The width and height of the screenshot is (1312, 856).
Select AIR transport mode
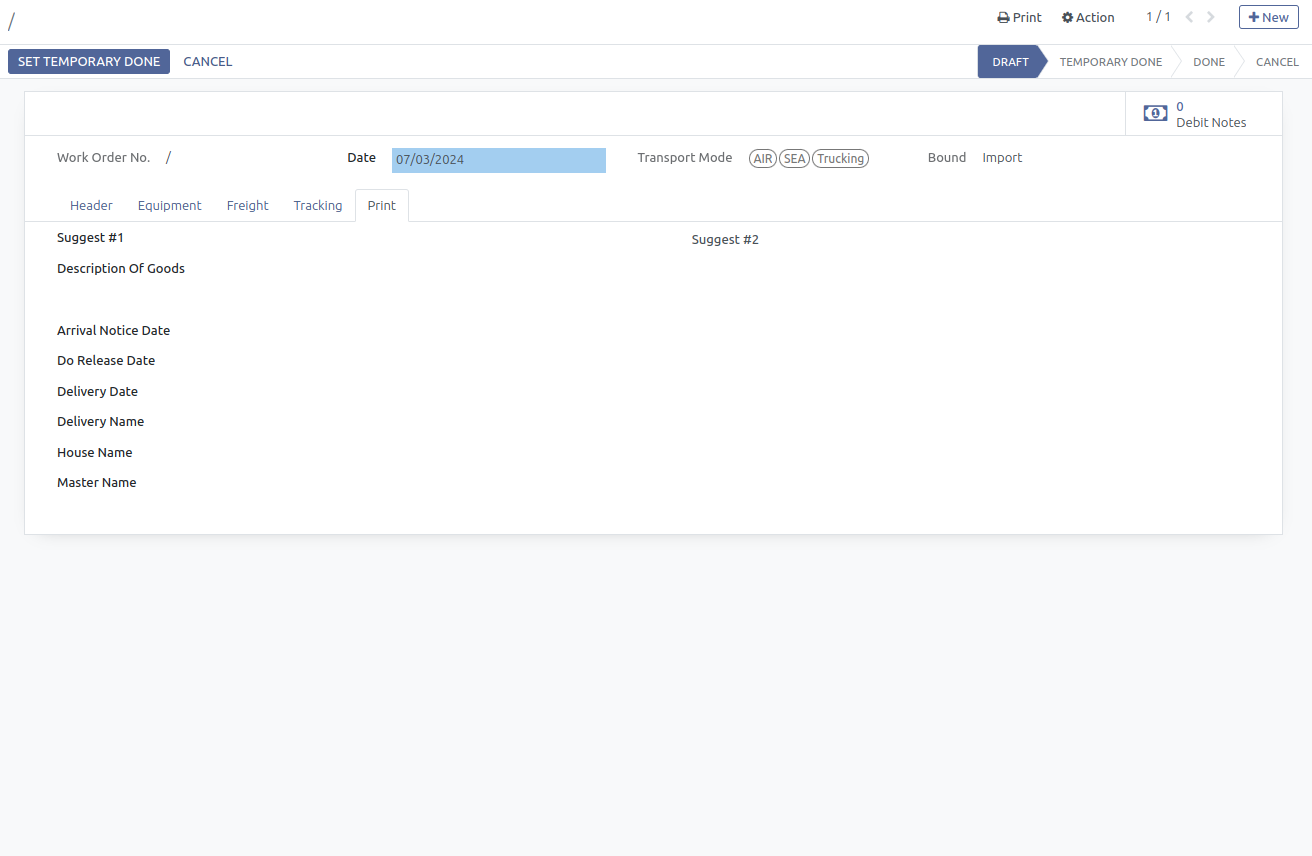click(762, 159)
